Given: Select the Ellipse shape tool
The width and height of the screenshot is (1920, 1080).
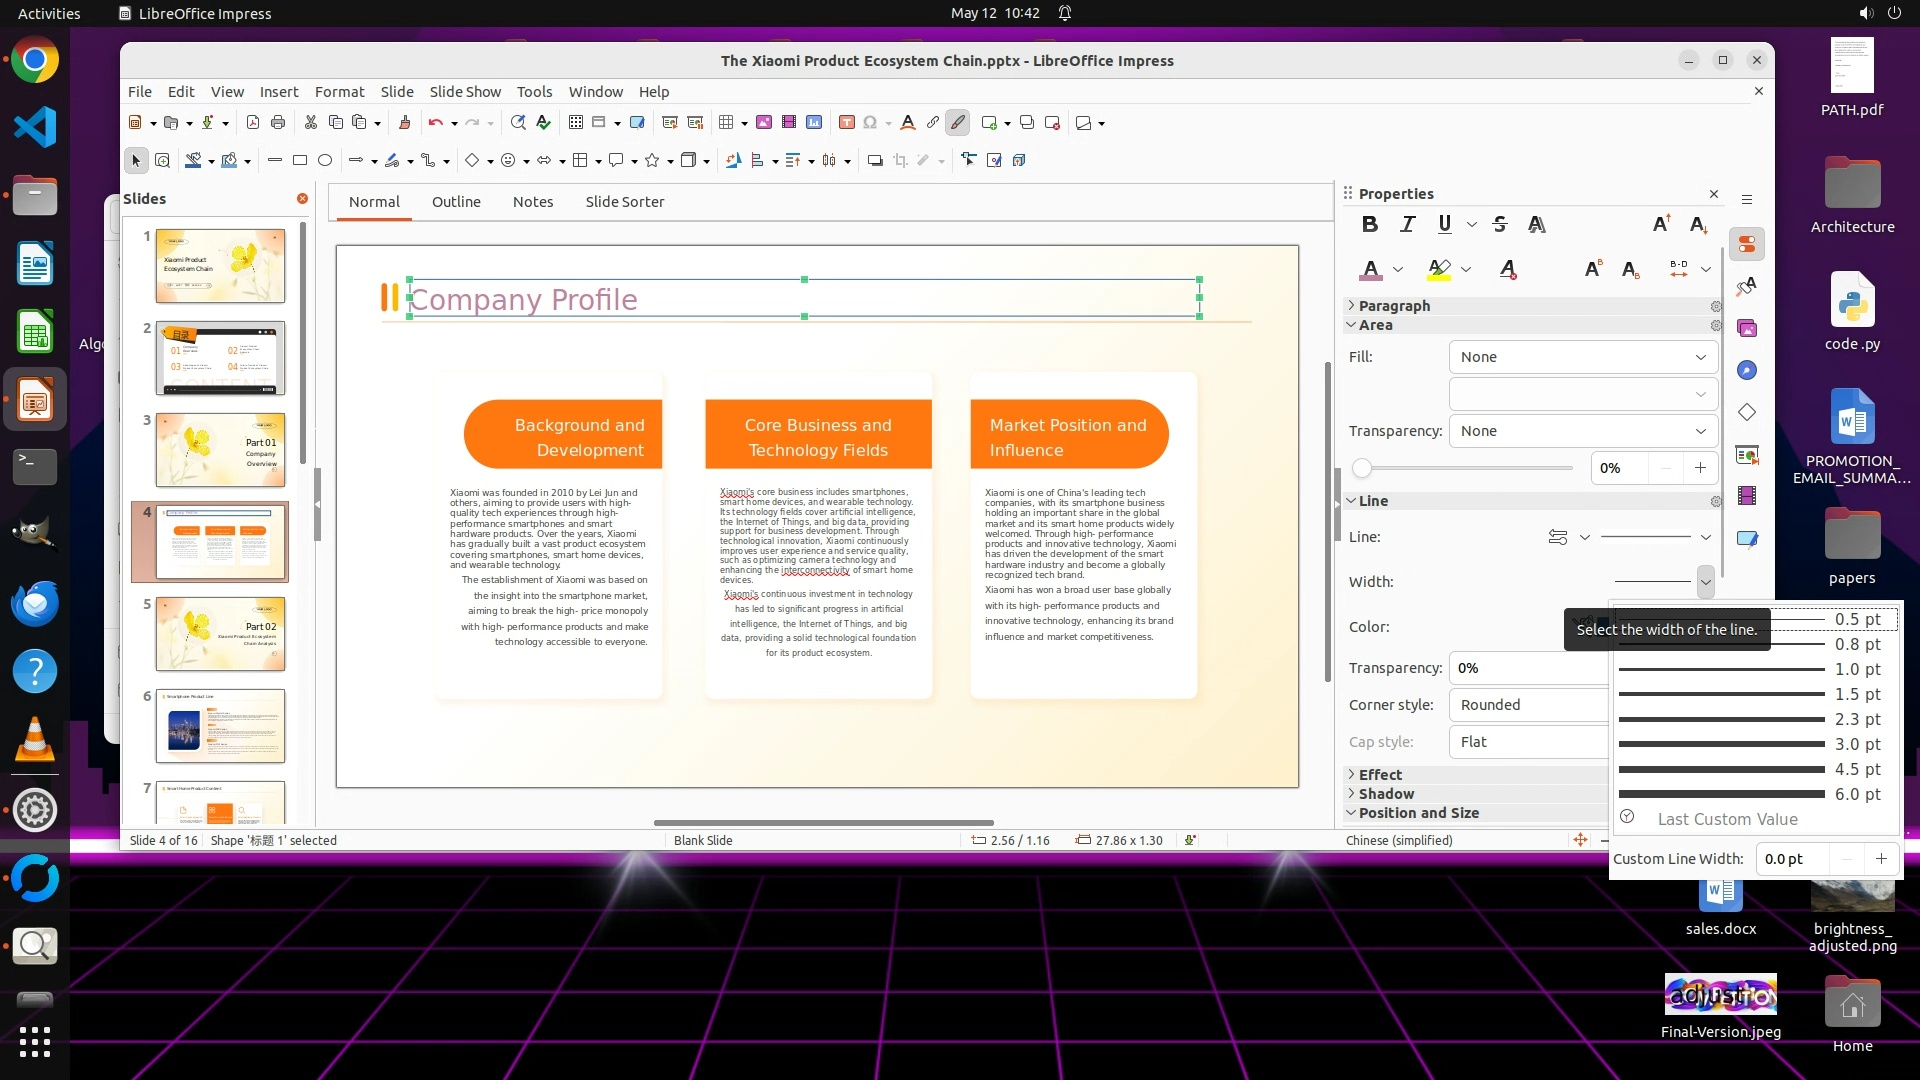Looking at the screenshot, I should tap(325, 160).
